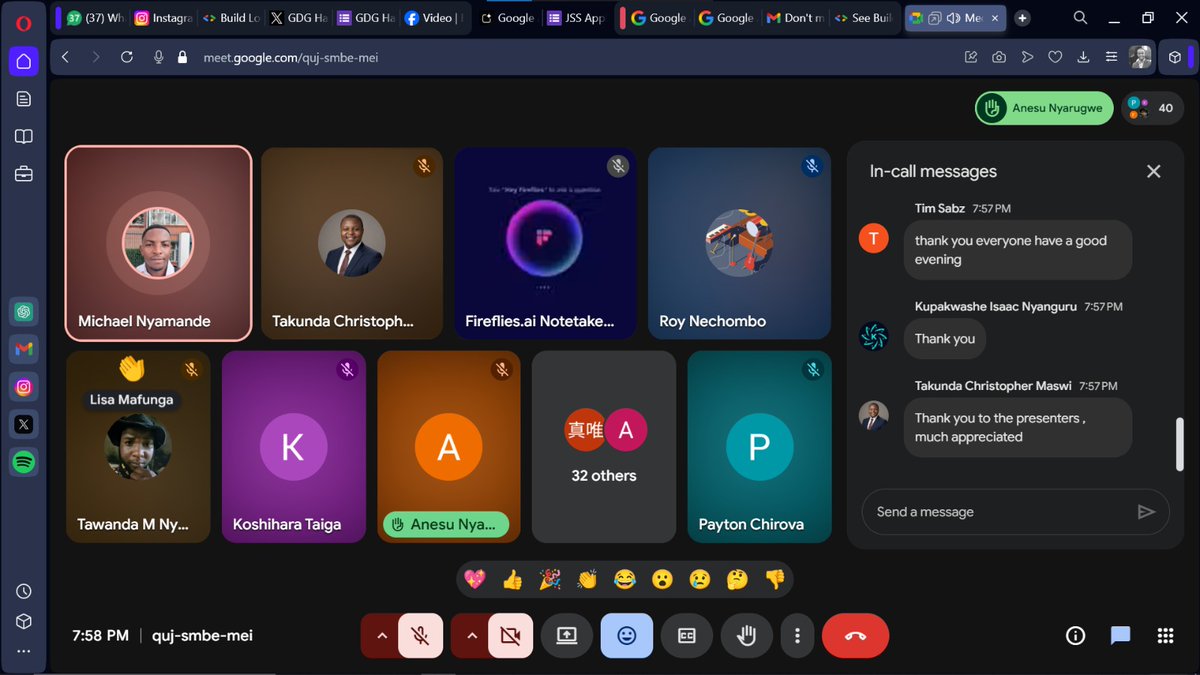Image resolution: width=1200 pixels, height=675 pixels.
Task: Toggle the emoji reactions bar button
Action: pos(627,635)
